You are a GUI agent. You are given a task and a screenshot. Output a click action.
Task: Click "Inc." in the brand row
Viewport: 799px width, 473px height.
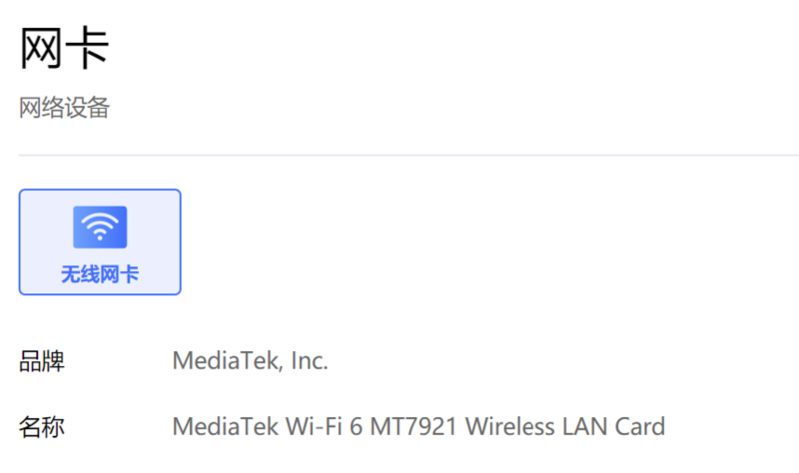coord(309,361)
